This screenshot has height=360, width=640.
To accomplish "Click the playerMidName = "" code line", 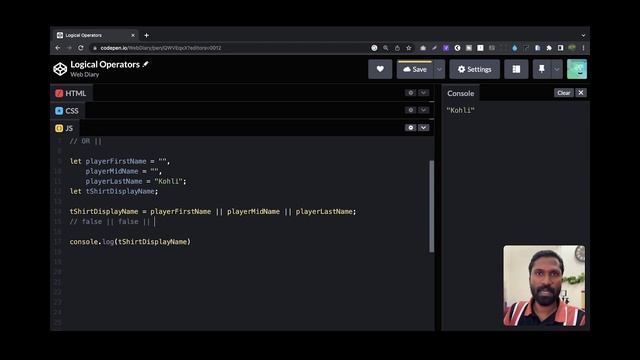I will coord(124,171).
